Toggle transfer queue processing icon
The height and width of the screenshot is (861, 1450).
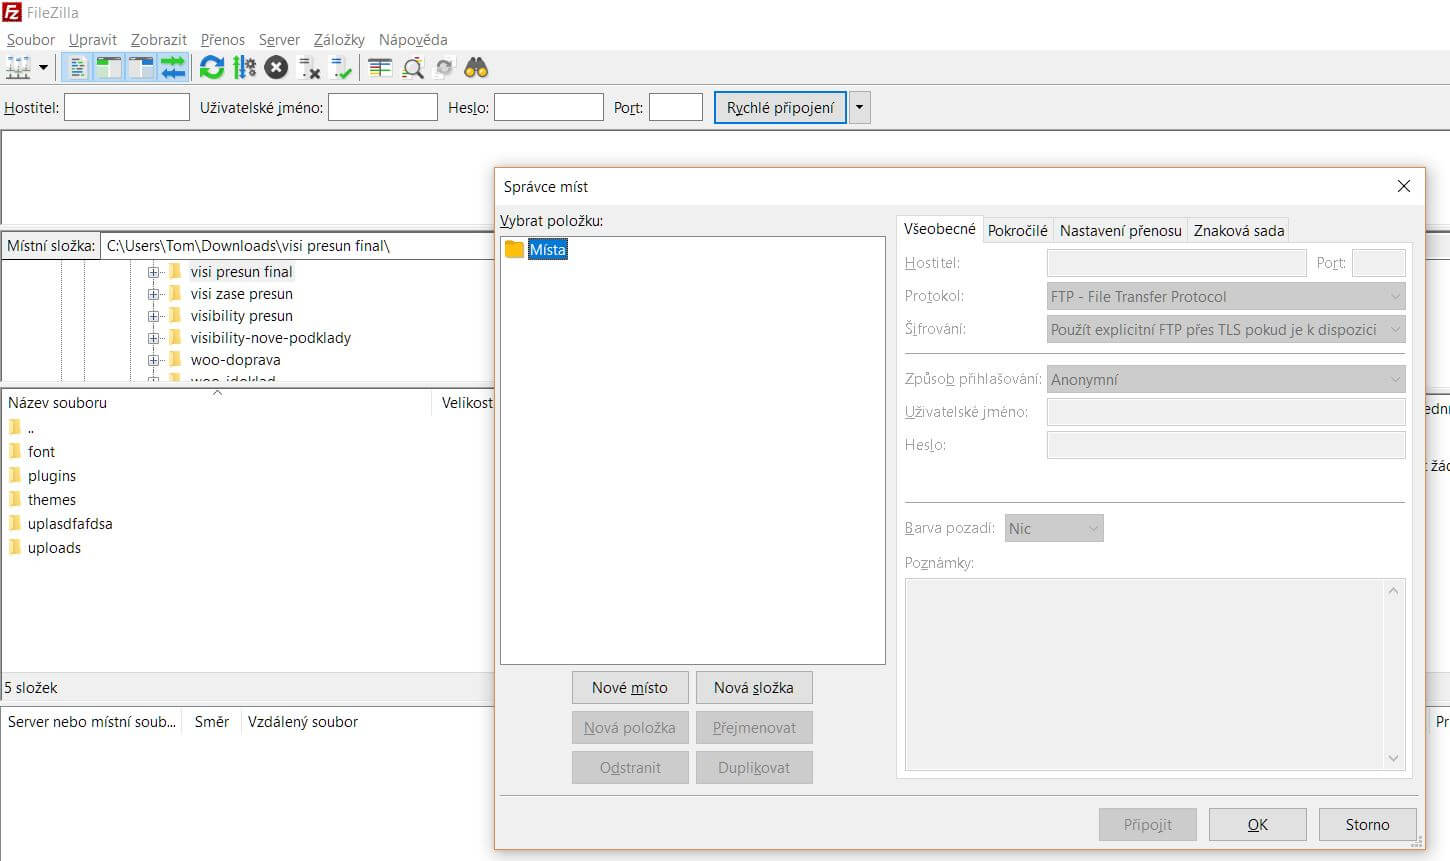[244, 68]
